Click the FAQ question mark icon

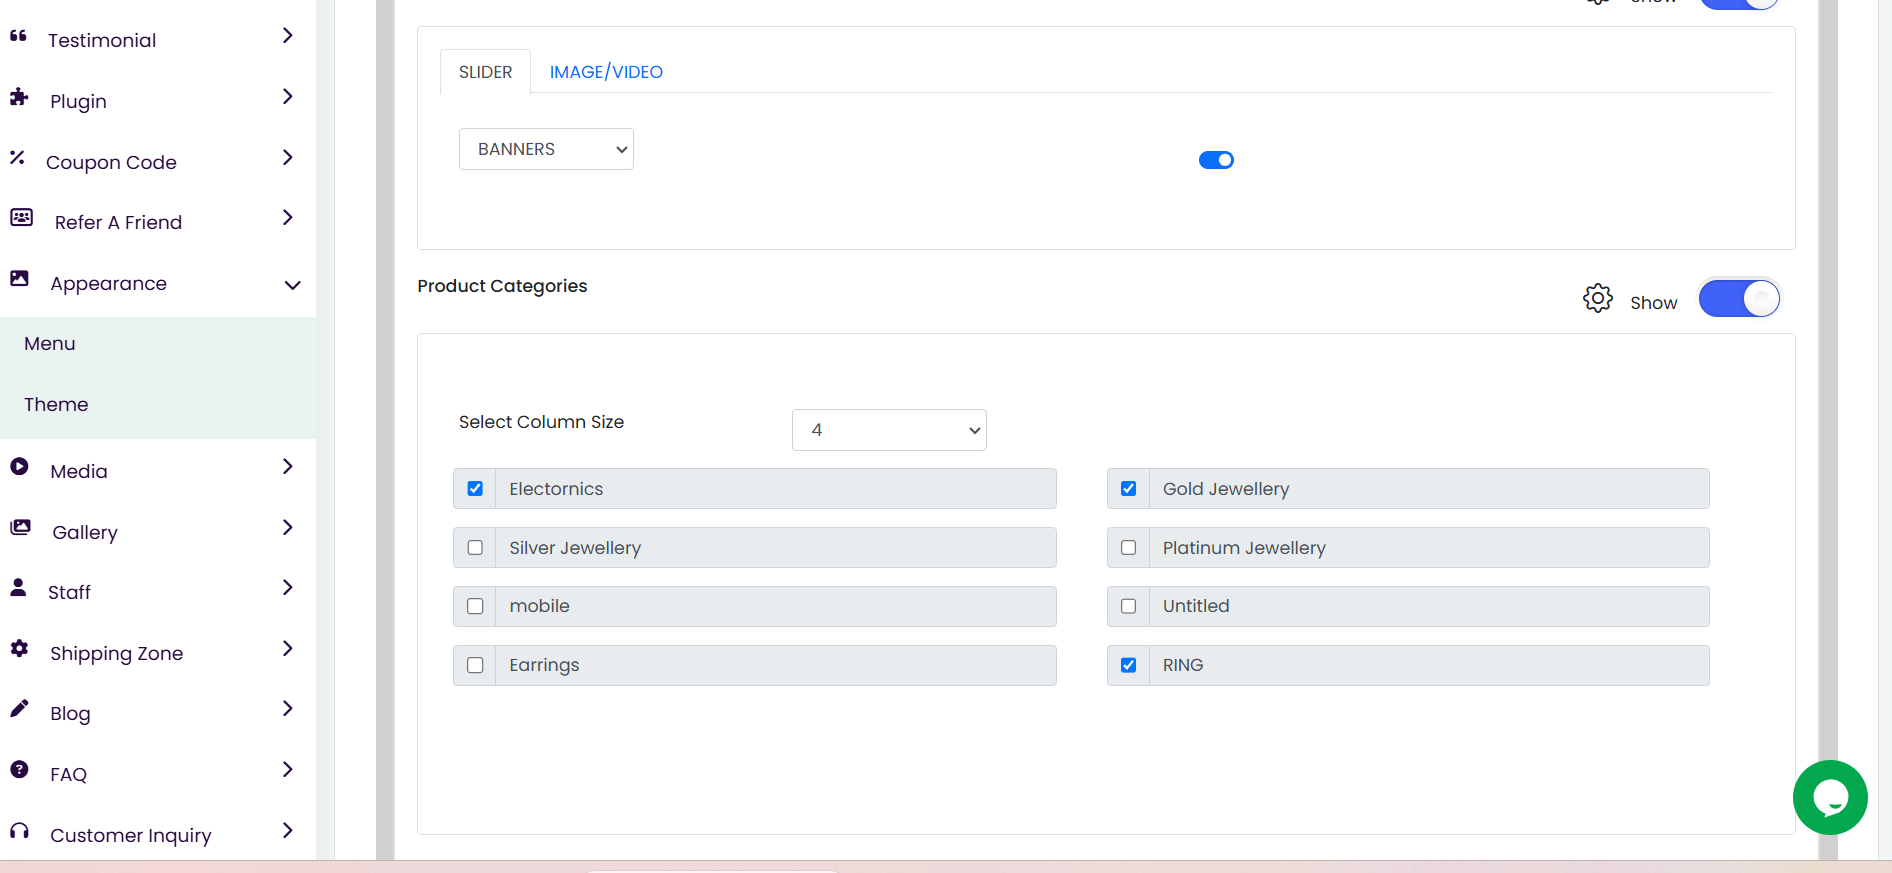[x=19, y=769]
